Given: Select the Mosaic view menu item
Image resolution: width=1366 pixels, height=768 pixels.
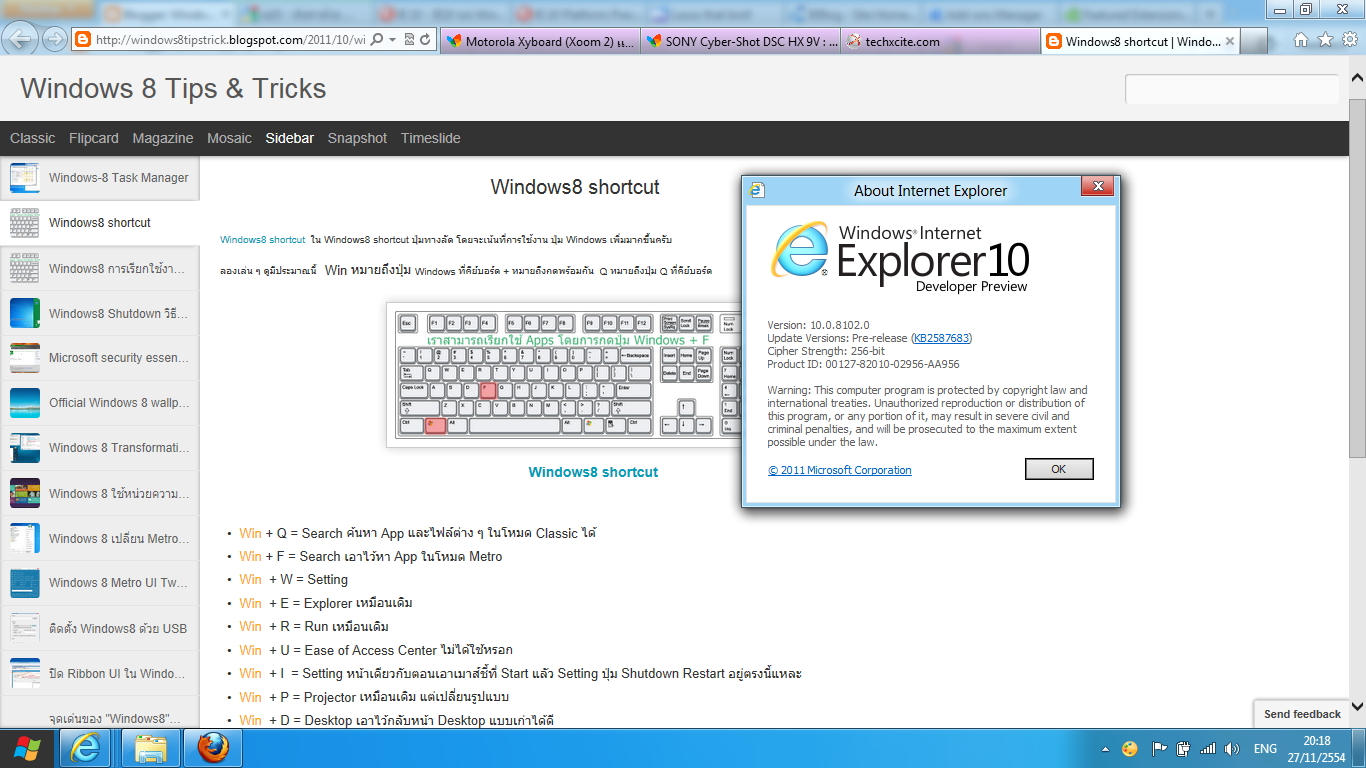Looking at the screenshot, I should click(x=229, y=138).
